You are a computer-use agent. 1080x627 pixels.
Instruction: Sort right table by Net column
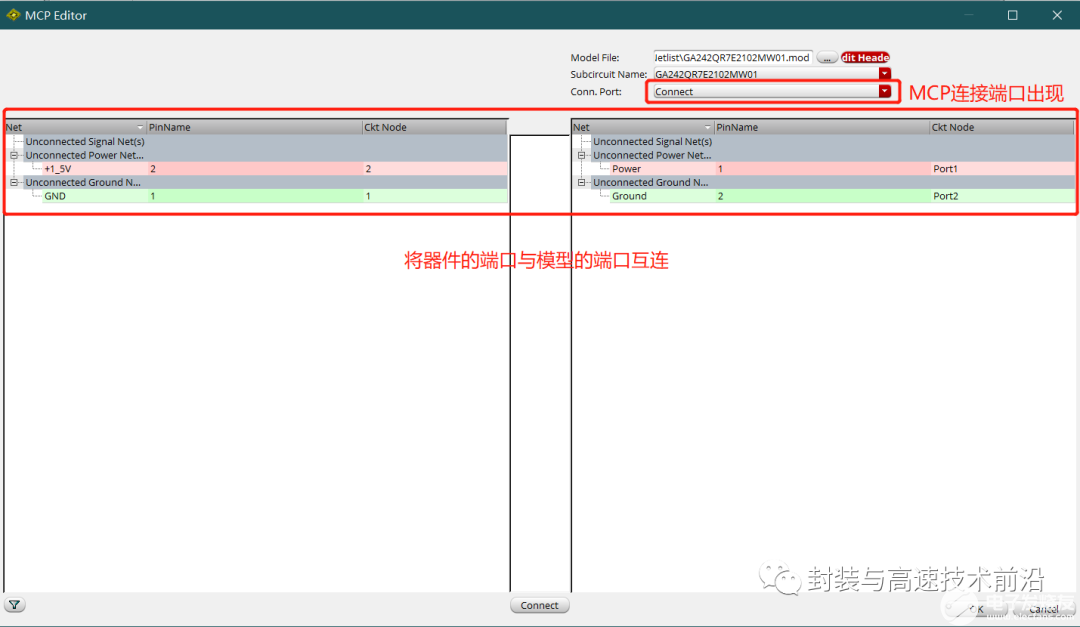(643, 127)
